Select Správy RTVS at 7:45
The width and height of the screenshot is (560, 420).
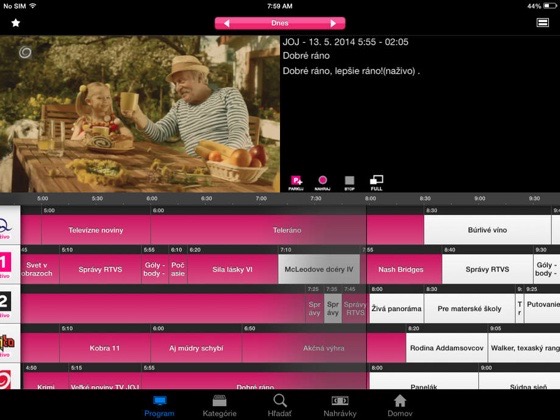coord(354,309)
